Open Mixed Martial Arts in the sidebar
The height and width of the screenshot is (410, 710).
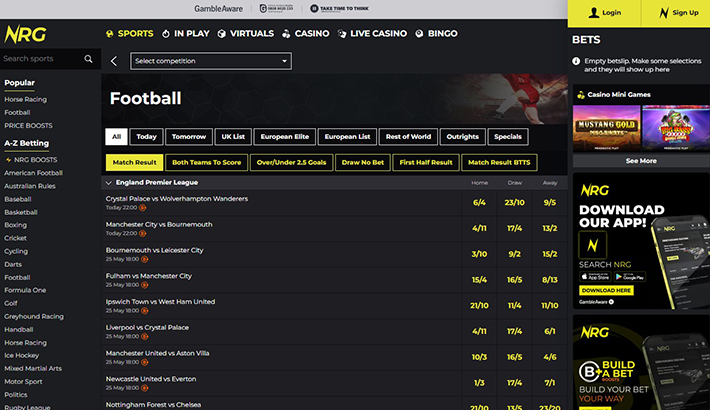(x=33, y=369)
